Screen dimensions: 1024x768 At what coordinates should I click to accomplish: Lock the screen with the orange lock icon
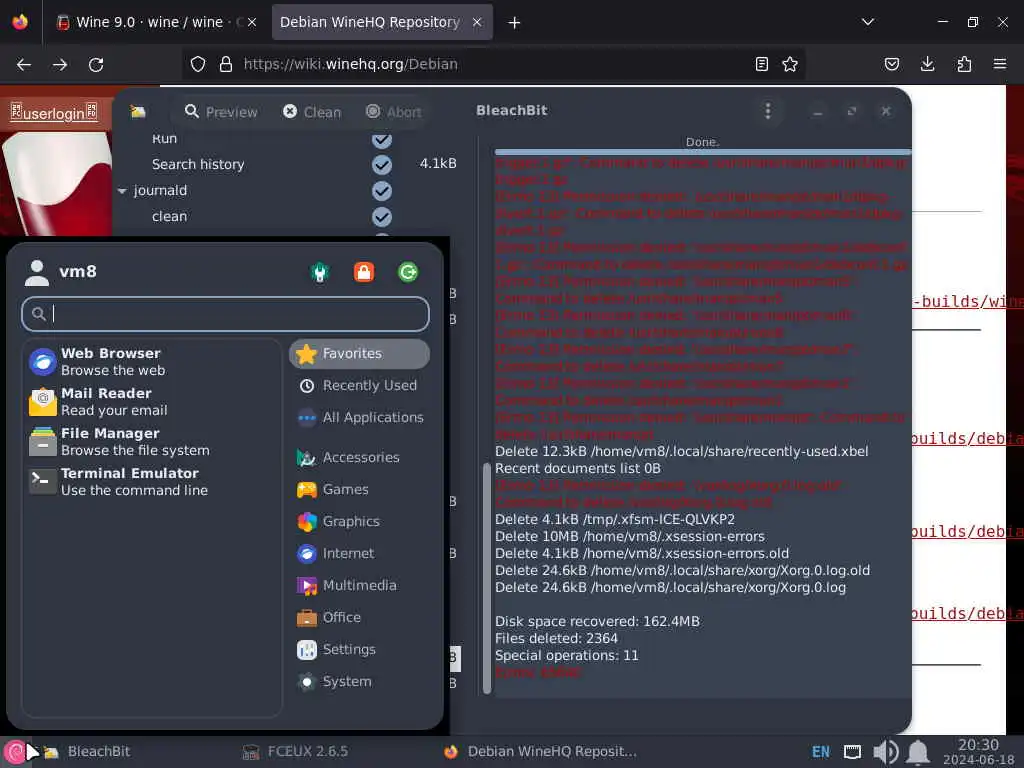tap(364, 272)
